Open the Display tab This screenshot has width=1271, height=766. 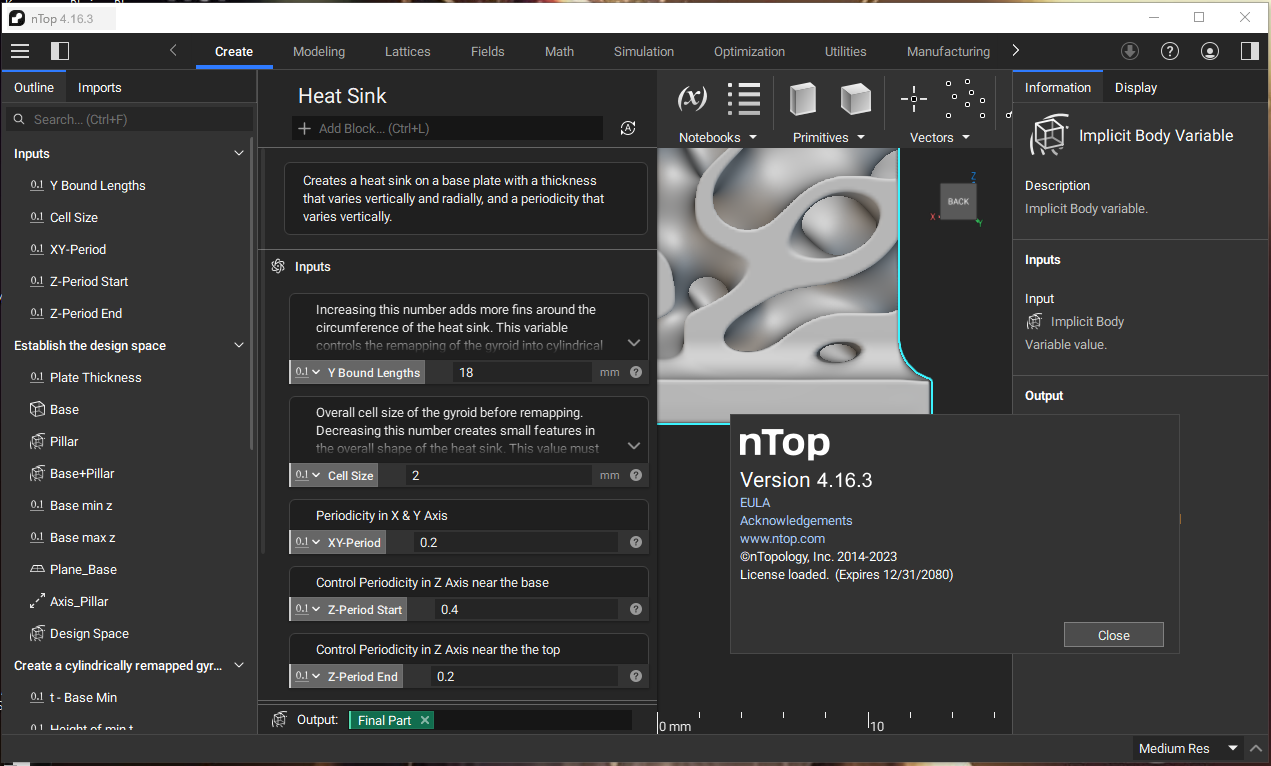[x=1135, y=88]
